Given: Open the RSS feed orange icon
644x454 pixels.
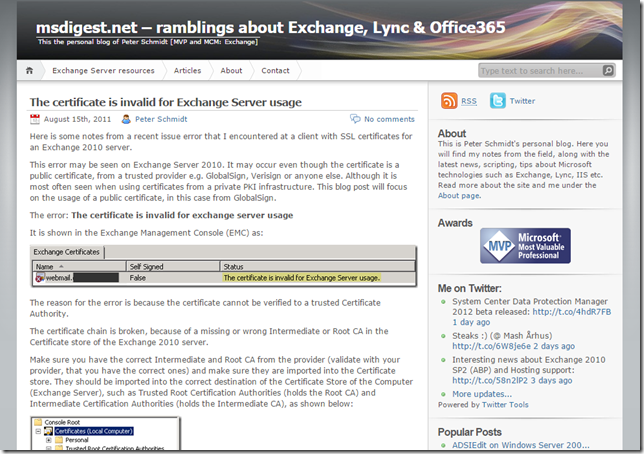Looking at the screenshot, I should [x=449, y=101].
